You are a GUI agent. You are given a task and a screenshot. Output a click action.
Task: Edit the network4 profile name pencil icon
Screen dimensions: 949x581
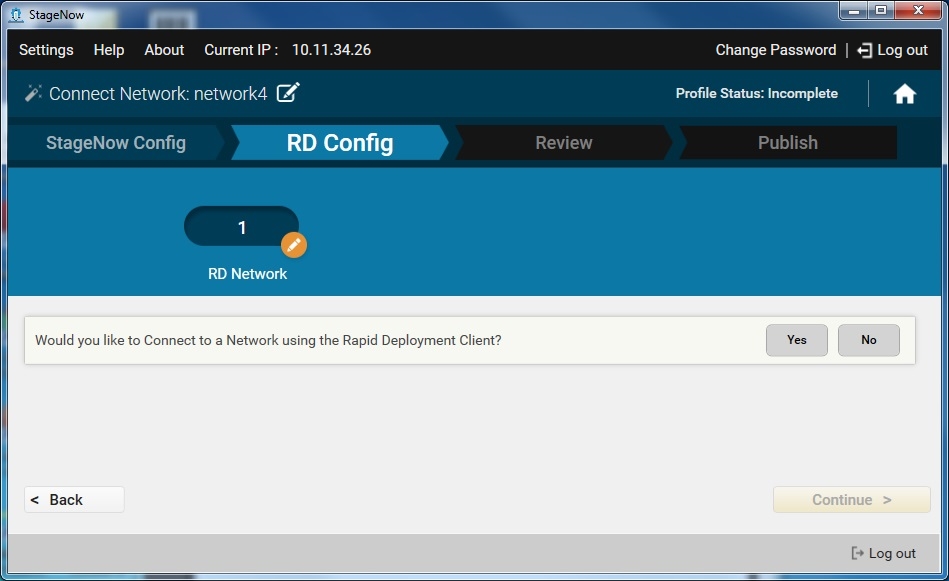pyautogui.click(x=288, y=93)
